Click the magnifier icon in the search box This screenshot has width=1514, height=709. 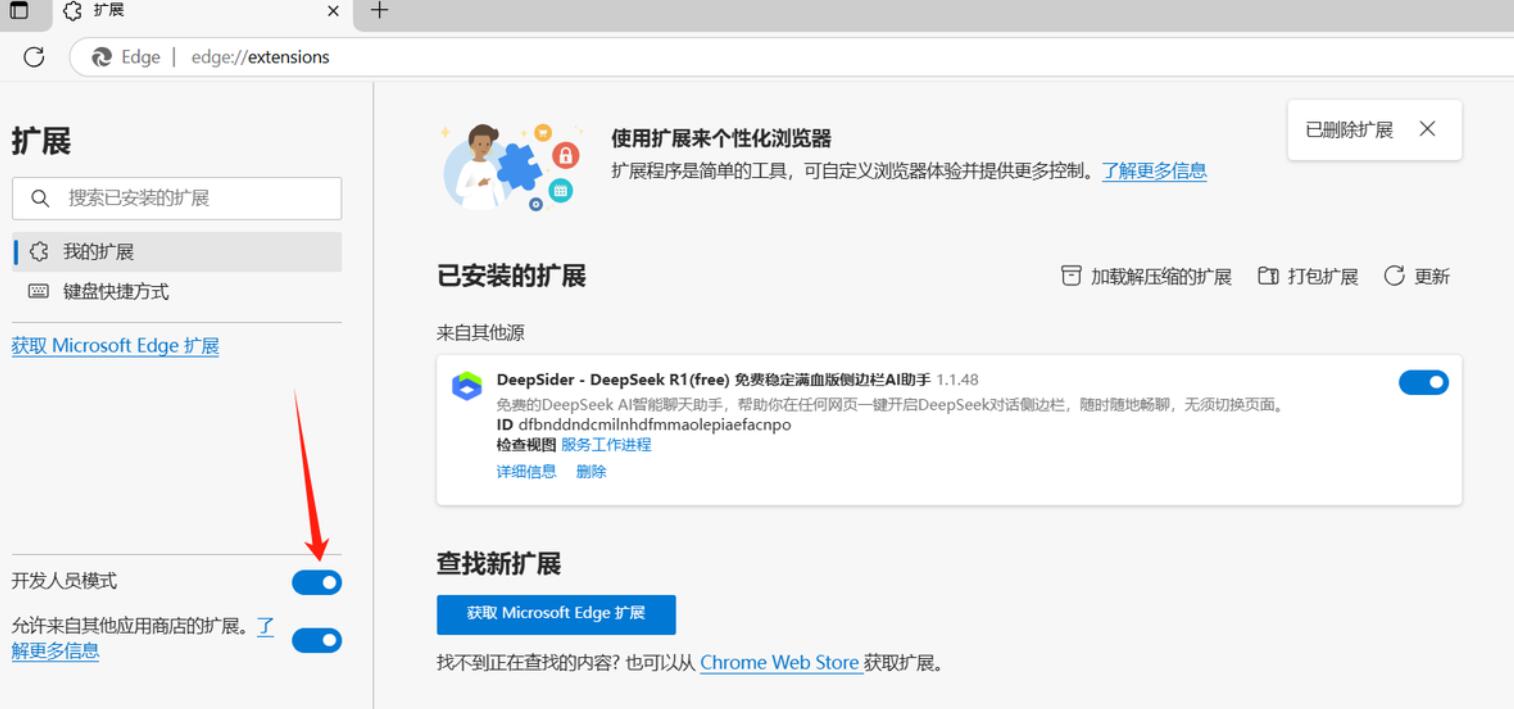(40, 198)
